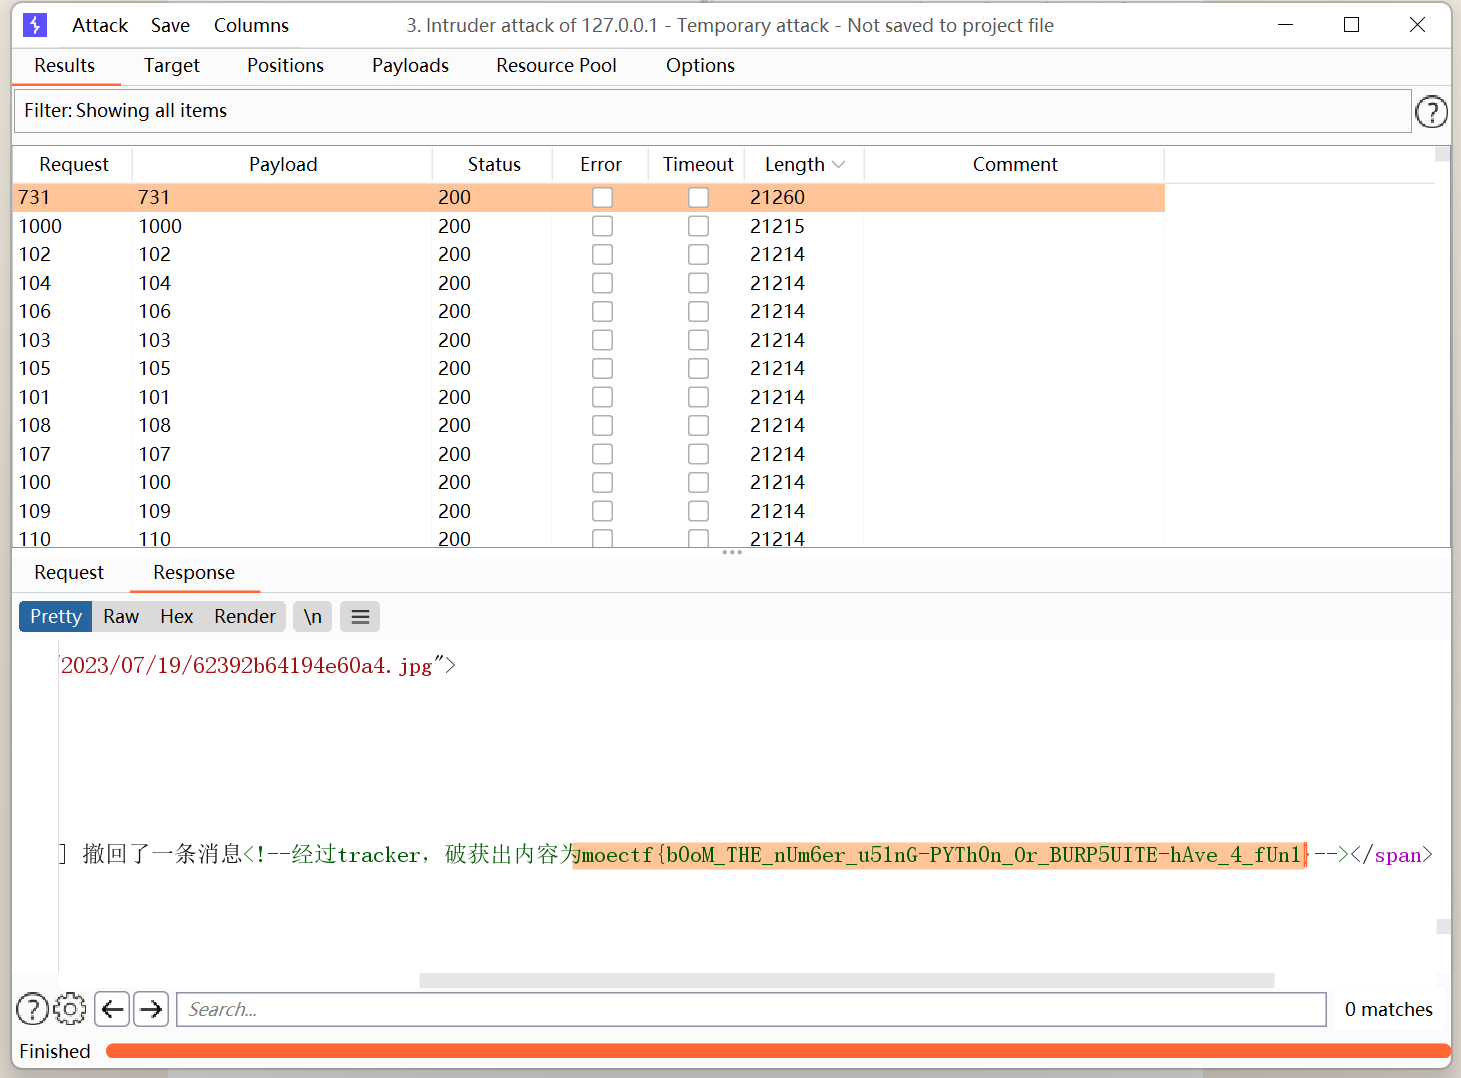
Task: Click the pane splitter dots handle
Action: 732,552
